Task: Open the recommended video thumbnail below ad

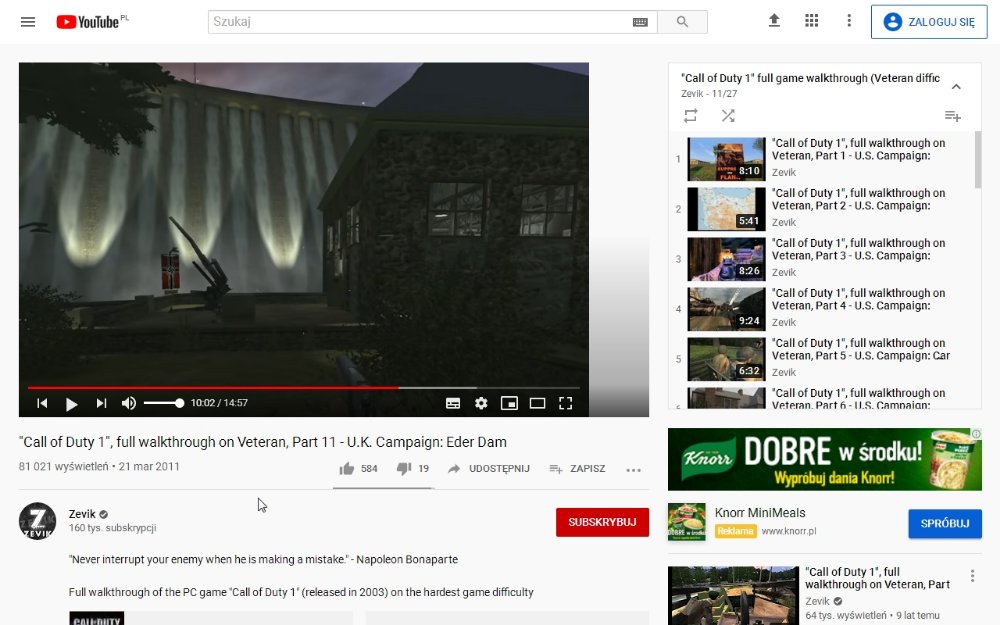Action: (733, 596)
